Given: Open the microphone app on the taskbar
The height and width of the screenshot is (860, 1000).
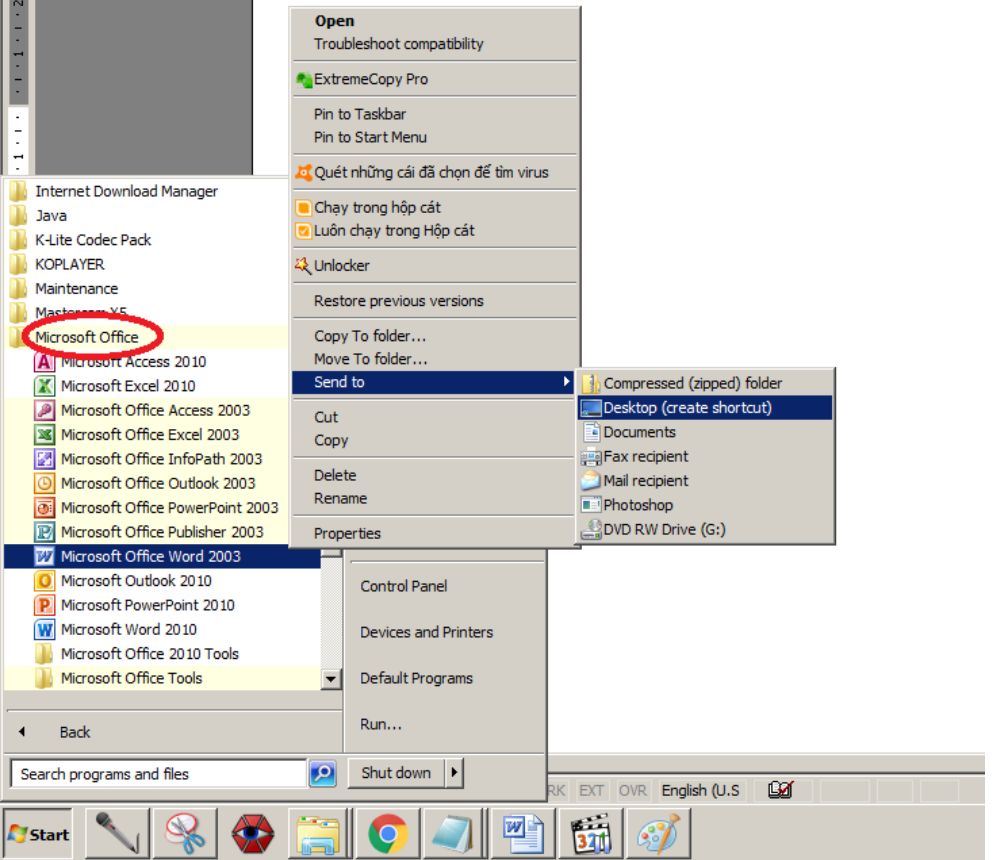Looking at the screenshot, I should [117, 833].
